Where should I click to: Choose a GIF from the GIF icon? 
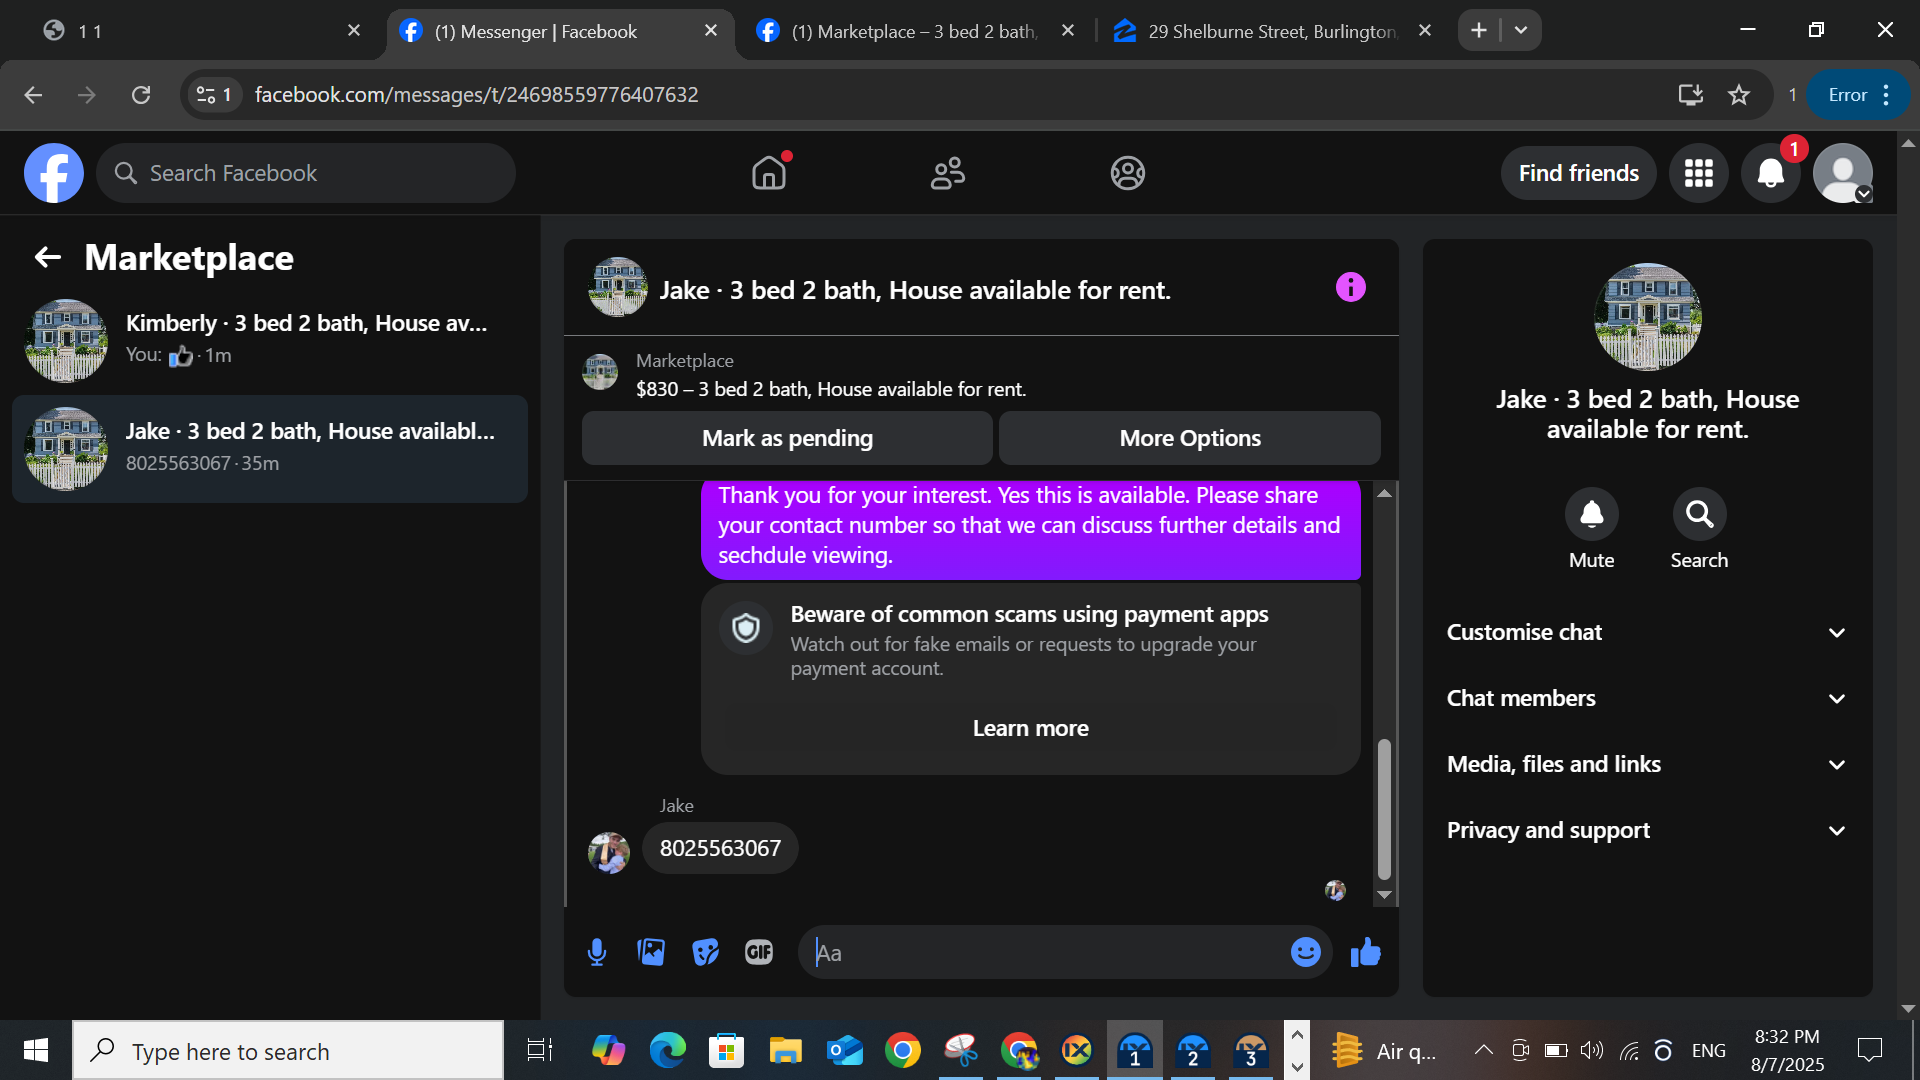(x=759, y=952)
